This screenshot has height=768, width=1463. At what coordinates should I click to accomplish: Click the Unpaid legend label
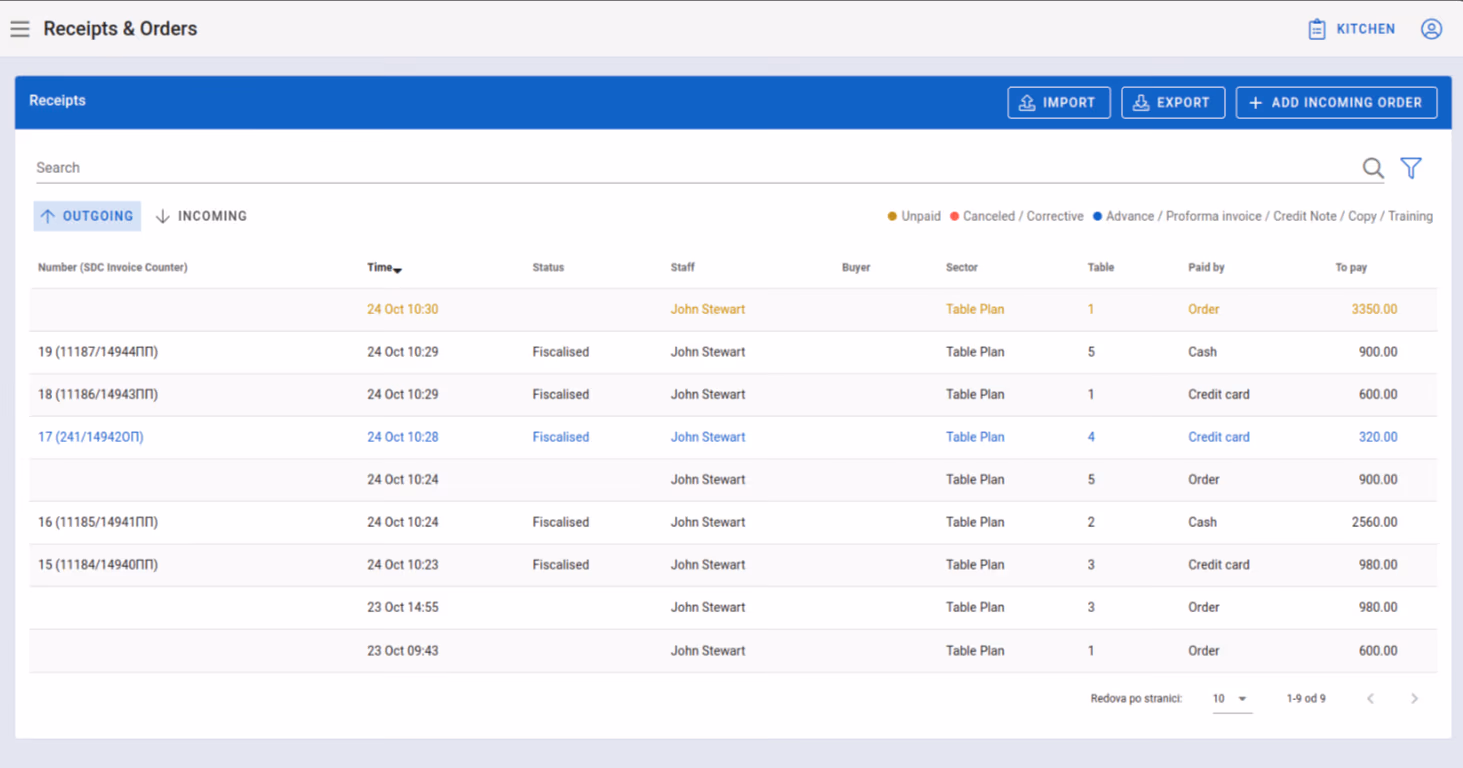point(920,216)
